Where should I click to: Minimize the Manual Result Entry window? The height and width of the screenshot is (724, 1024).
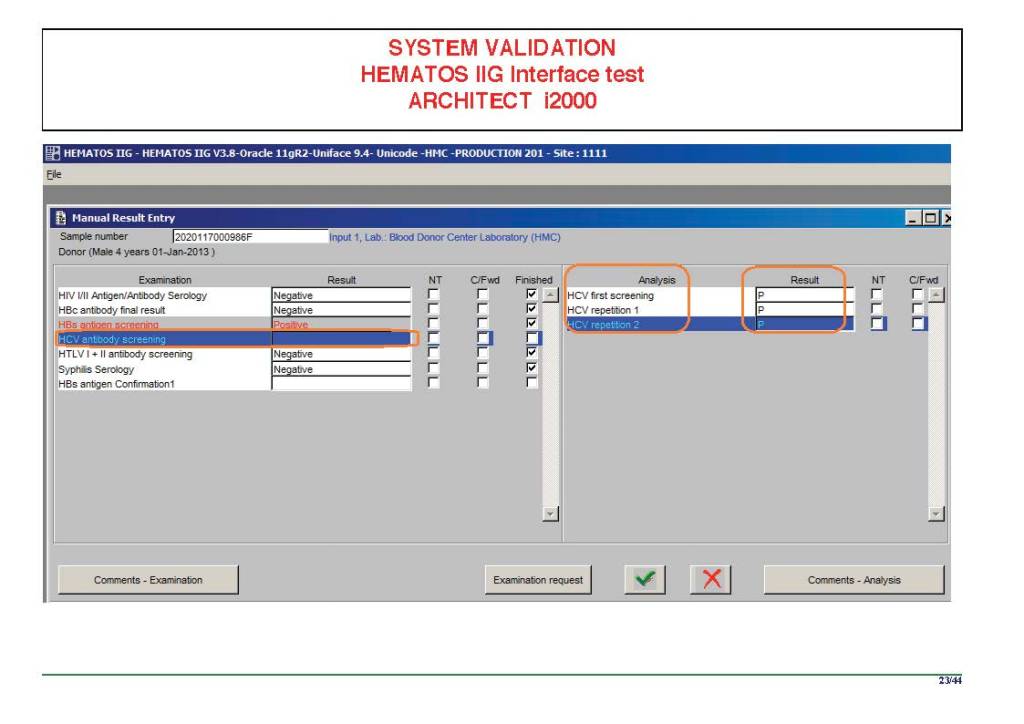914,218
